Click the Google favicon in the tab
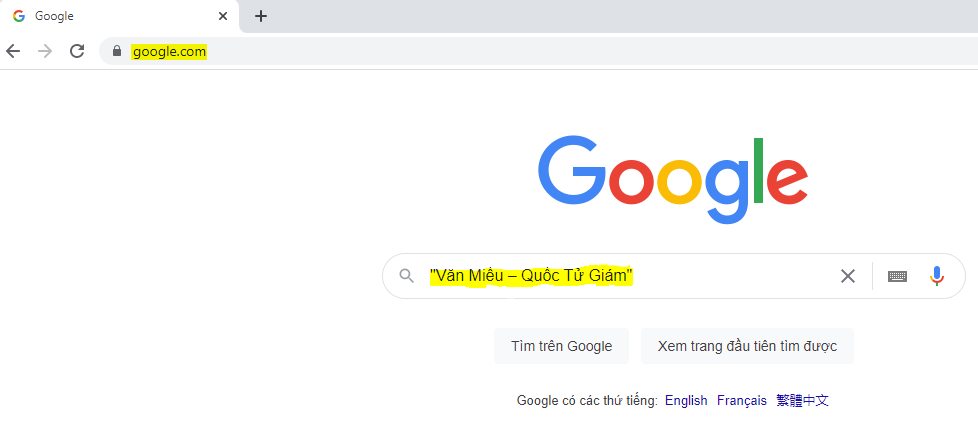 point(19,16)
